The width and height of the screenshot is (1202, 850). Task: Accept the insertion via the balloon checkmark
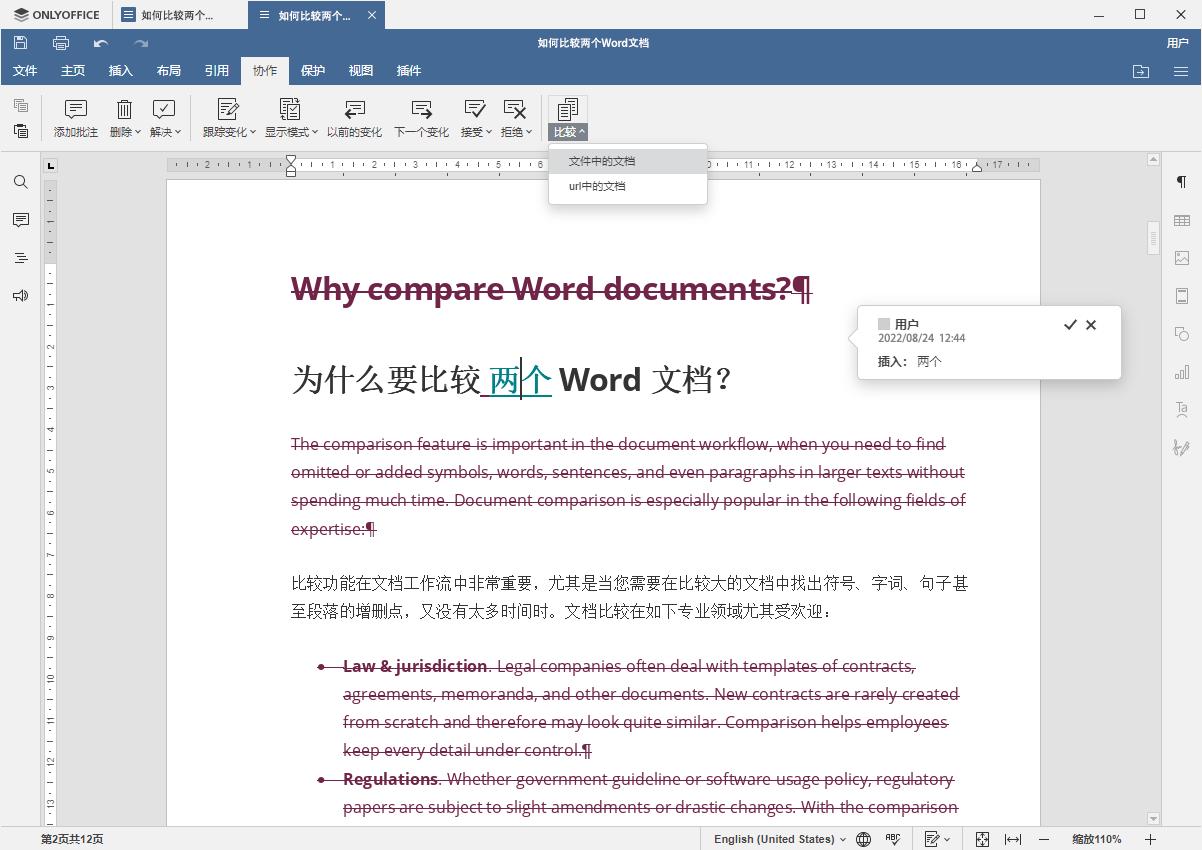(1070, 324)
